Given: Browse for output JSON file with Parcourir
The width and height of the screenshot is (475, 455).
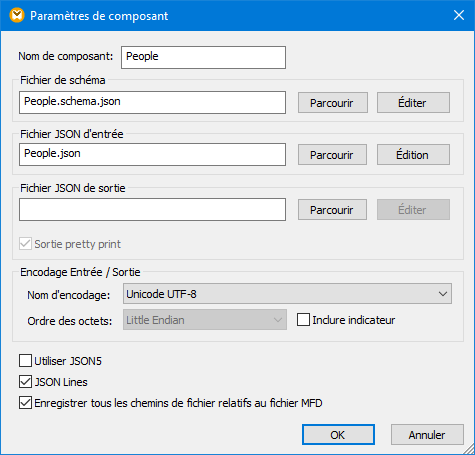Looking at the screenshot, I should [332, 210].
